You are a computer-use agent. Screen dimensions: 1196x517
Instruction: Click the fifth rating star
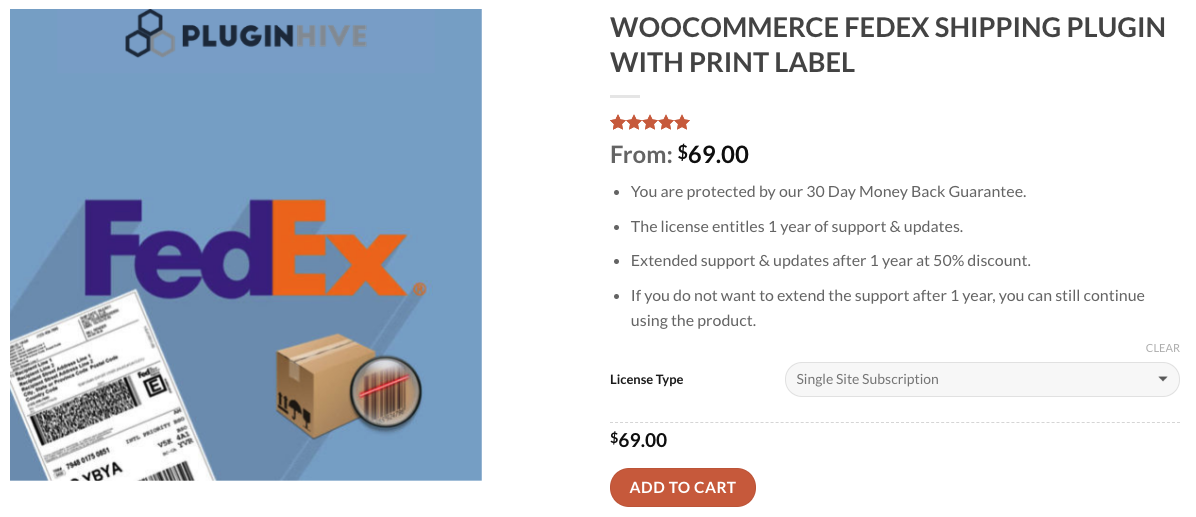coord(682,123)
